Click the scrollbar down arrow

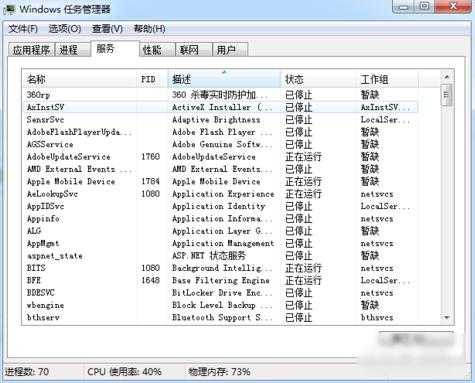tap(447, 317)
